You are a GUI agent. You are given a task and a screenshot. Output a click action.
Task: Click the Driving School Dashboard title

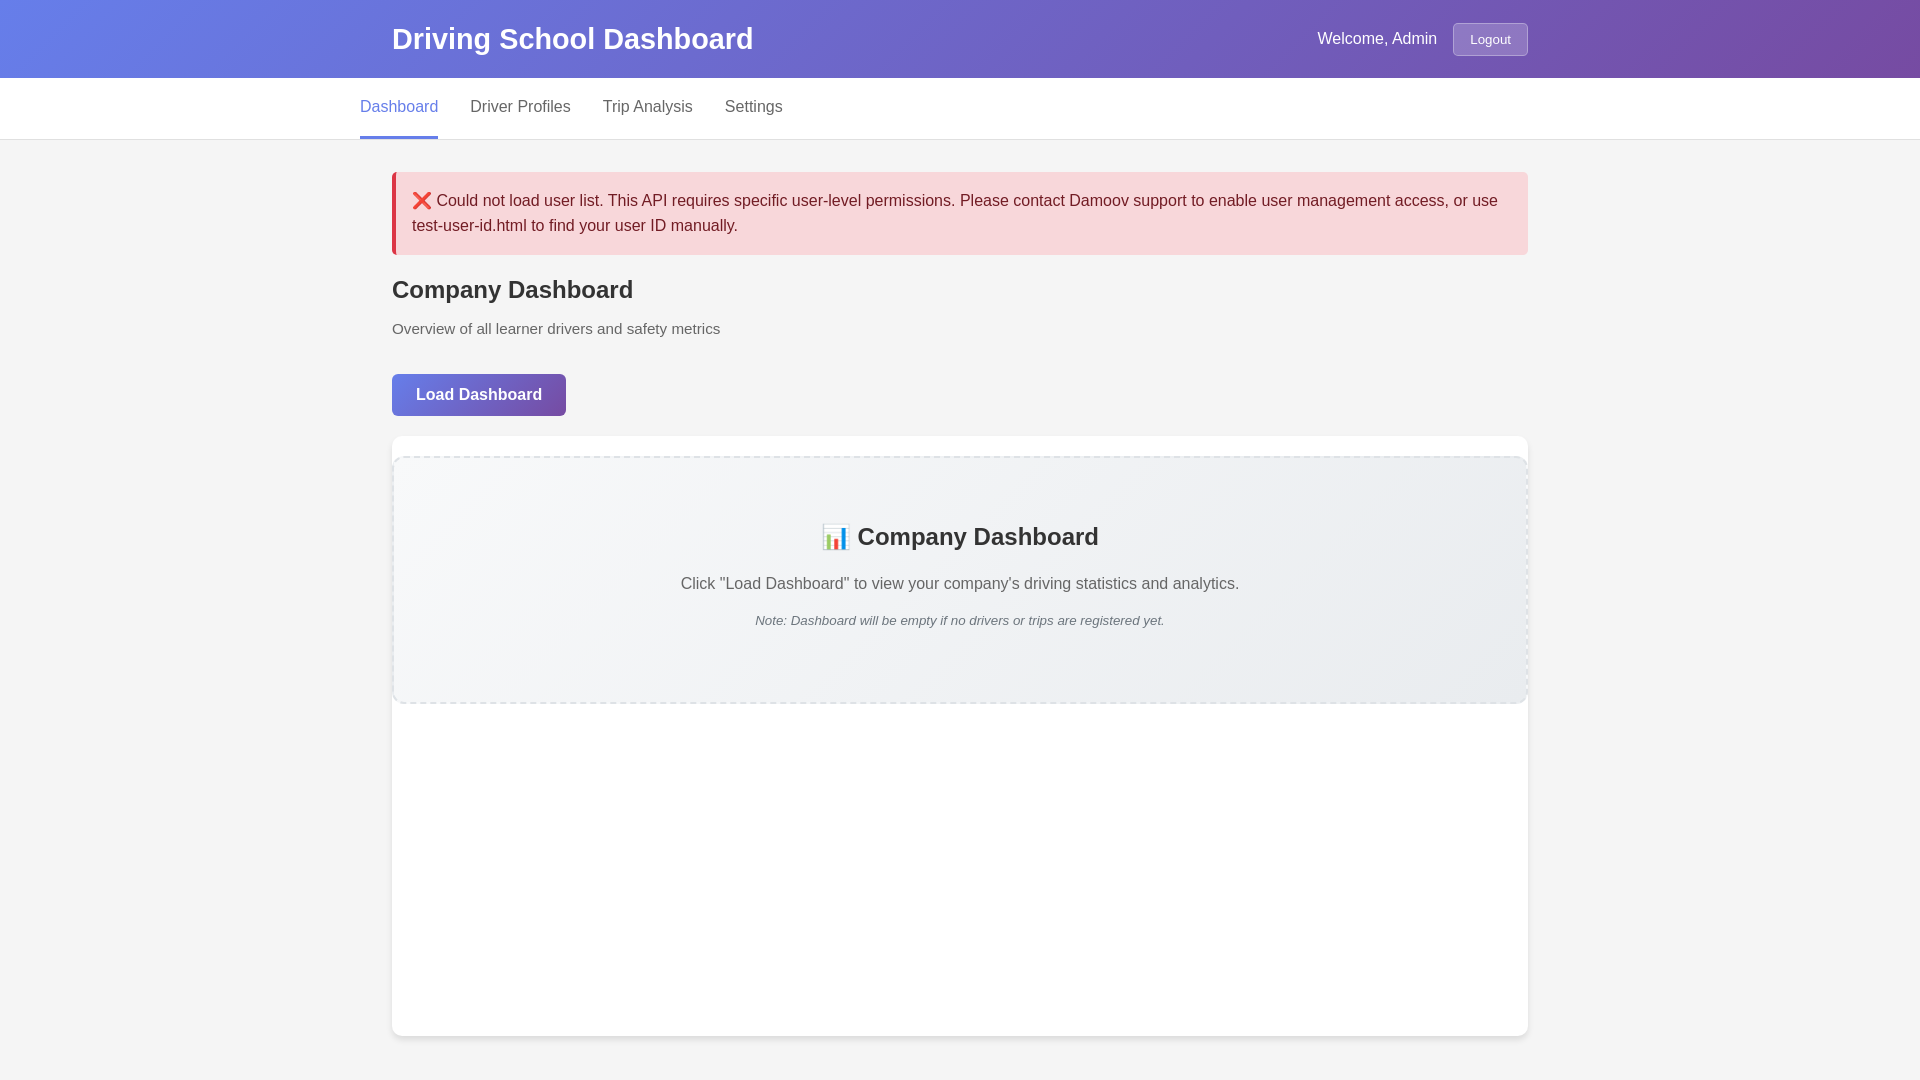click(x=572, y=39)
